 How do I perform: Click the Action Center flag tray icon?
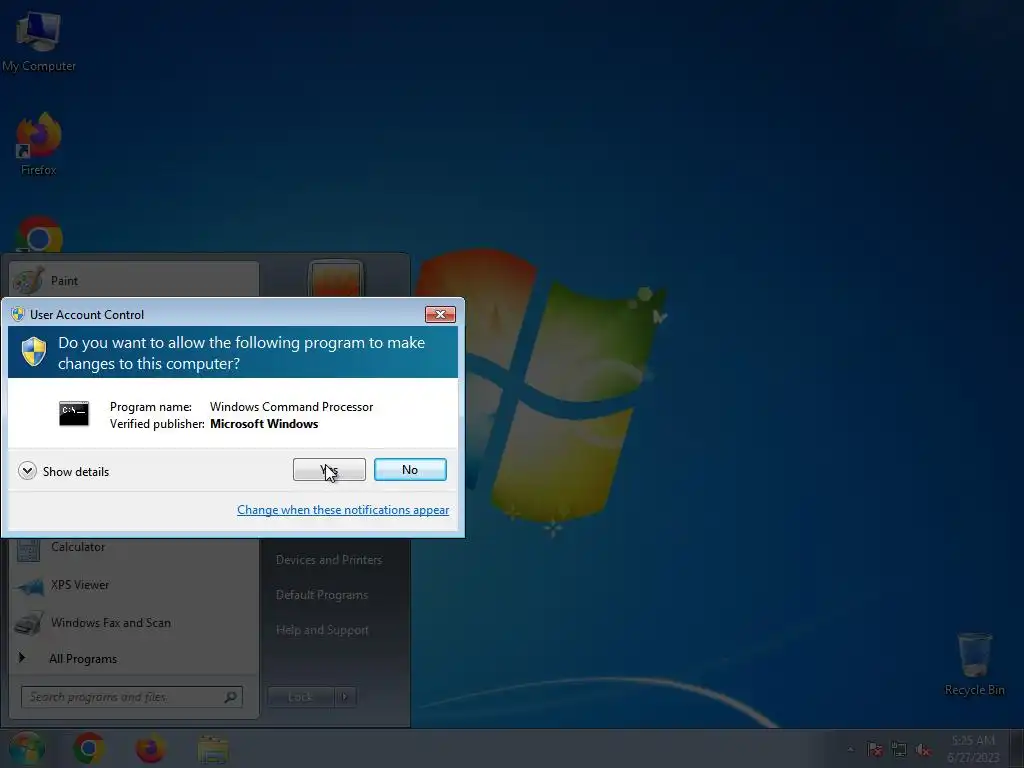[875, 749]
